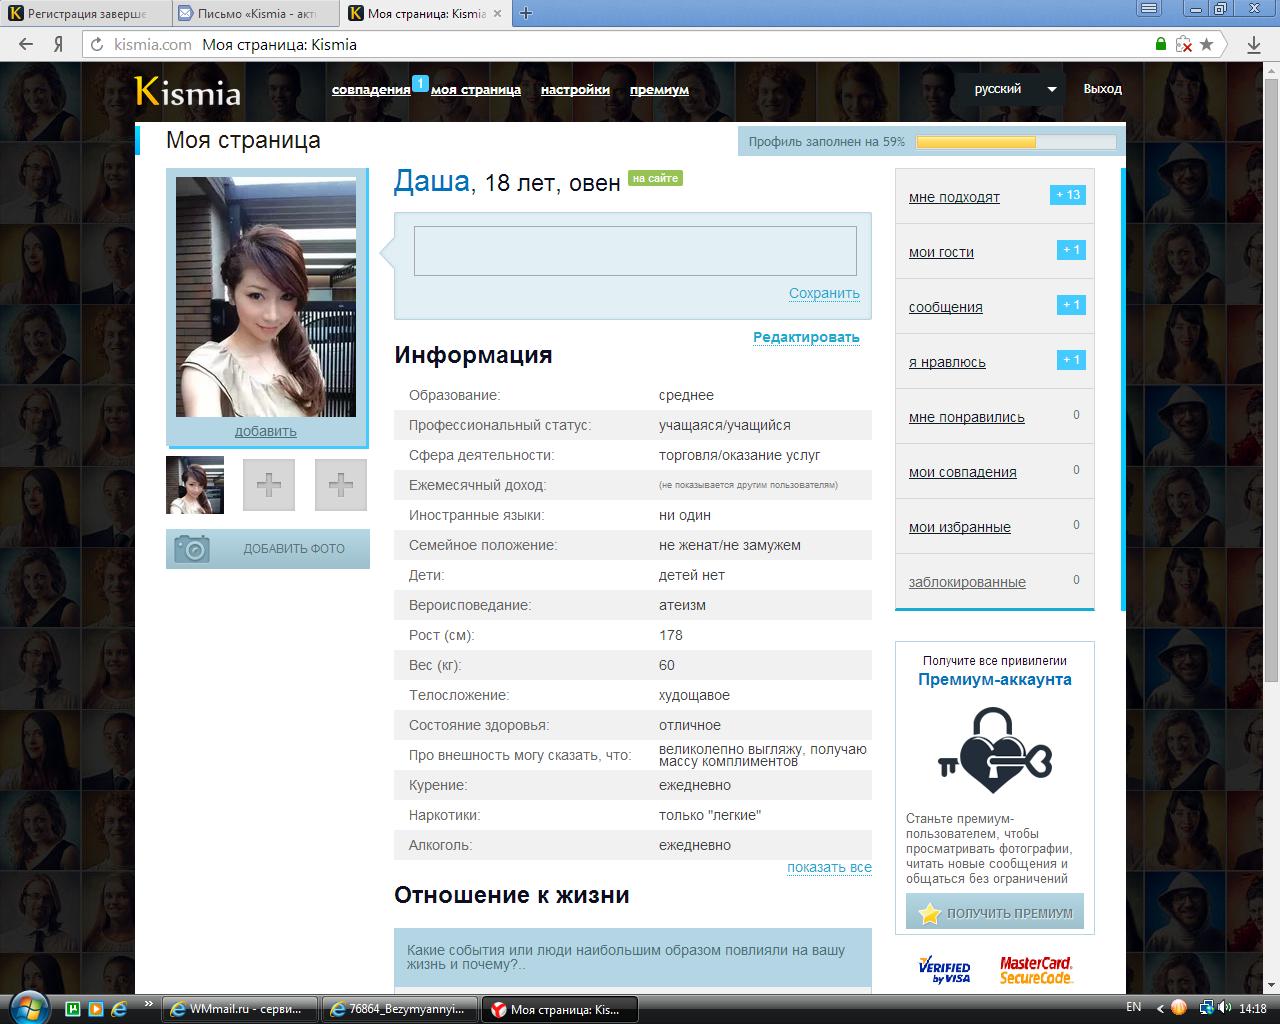The image size is (1280, 1024).
Task: Click the MasterCard SecureCode logo
Action: point(1036,970)
